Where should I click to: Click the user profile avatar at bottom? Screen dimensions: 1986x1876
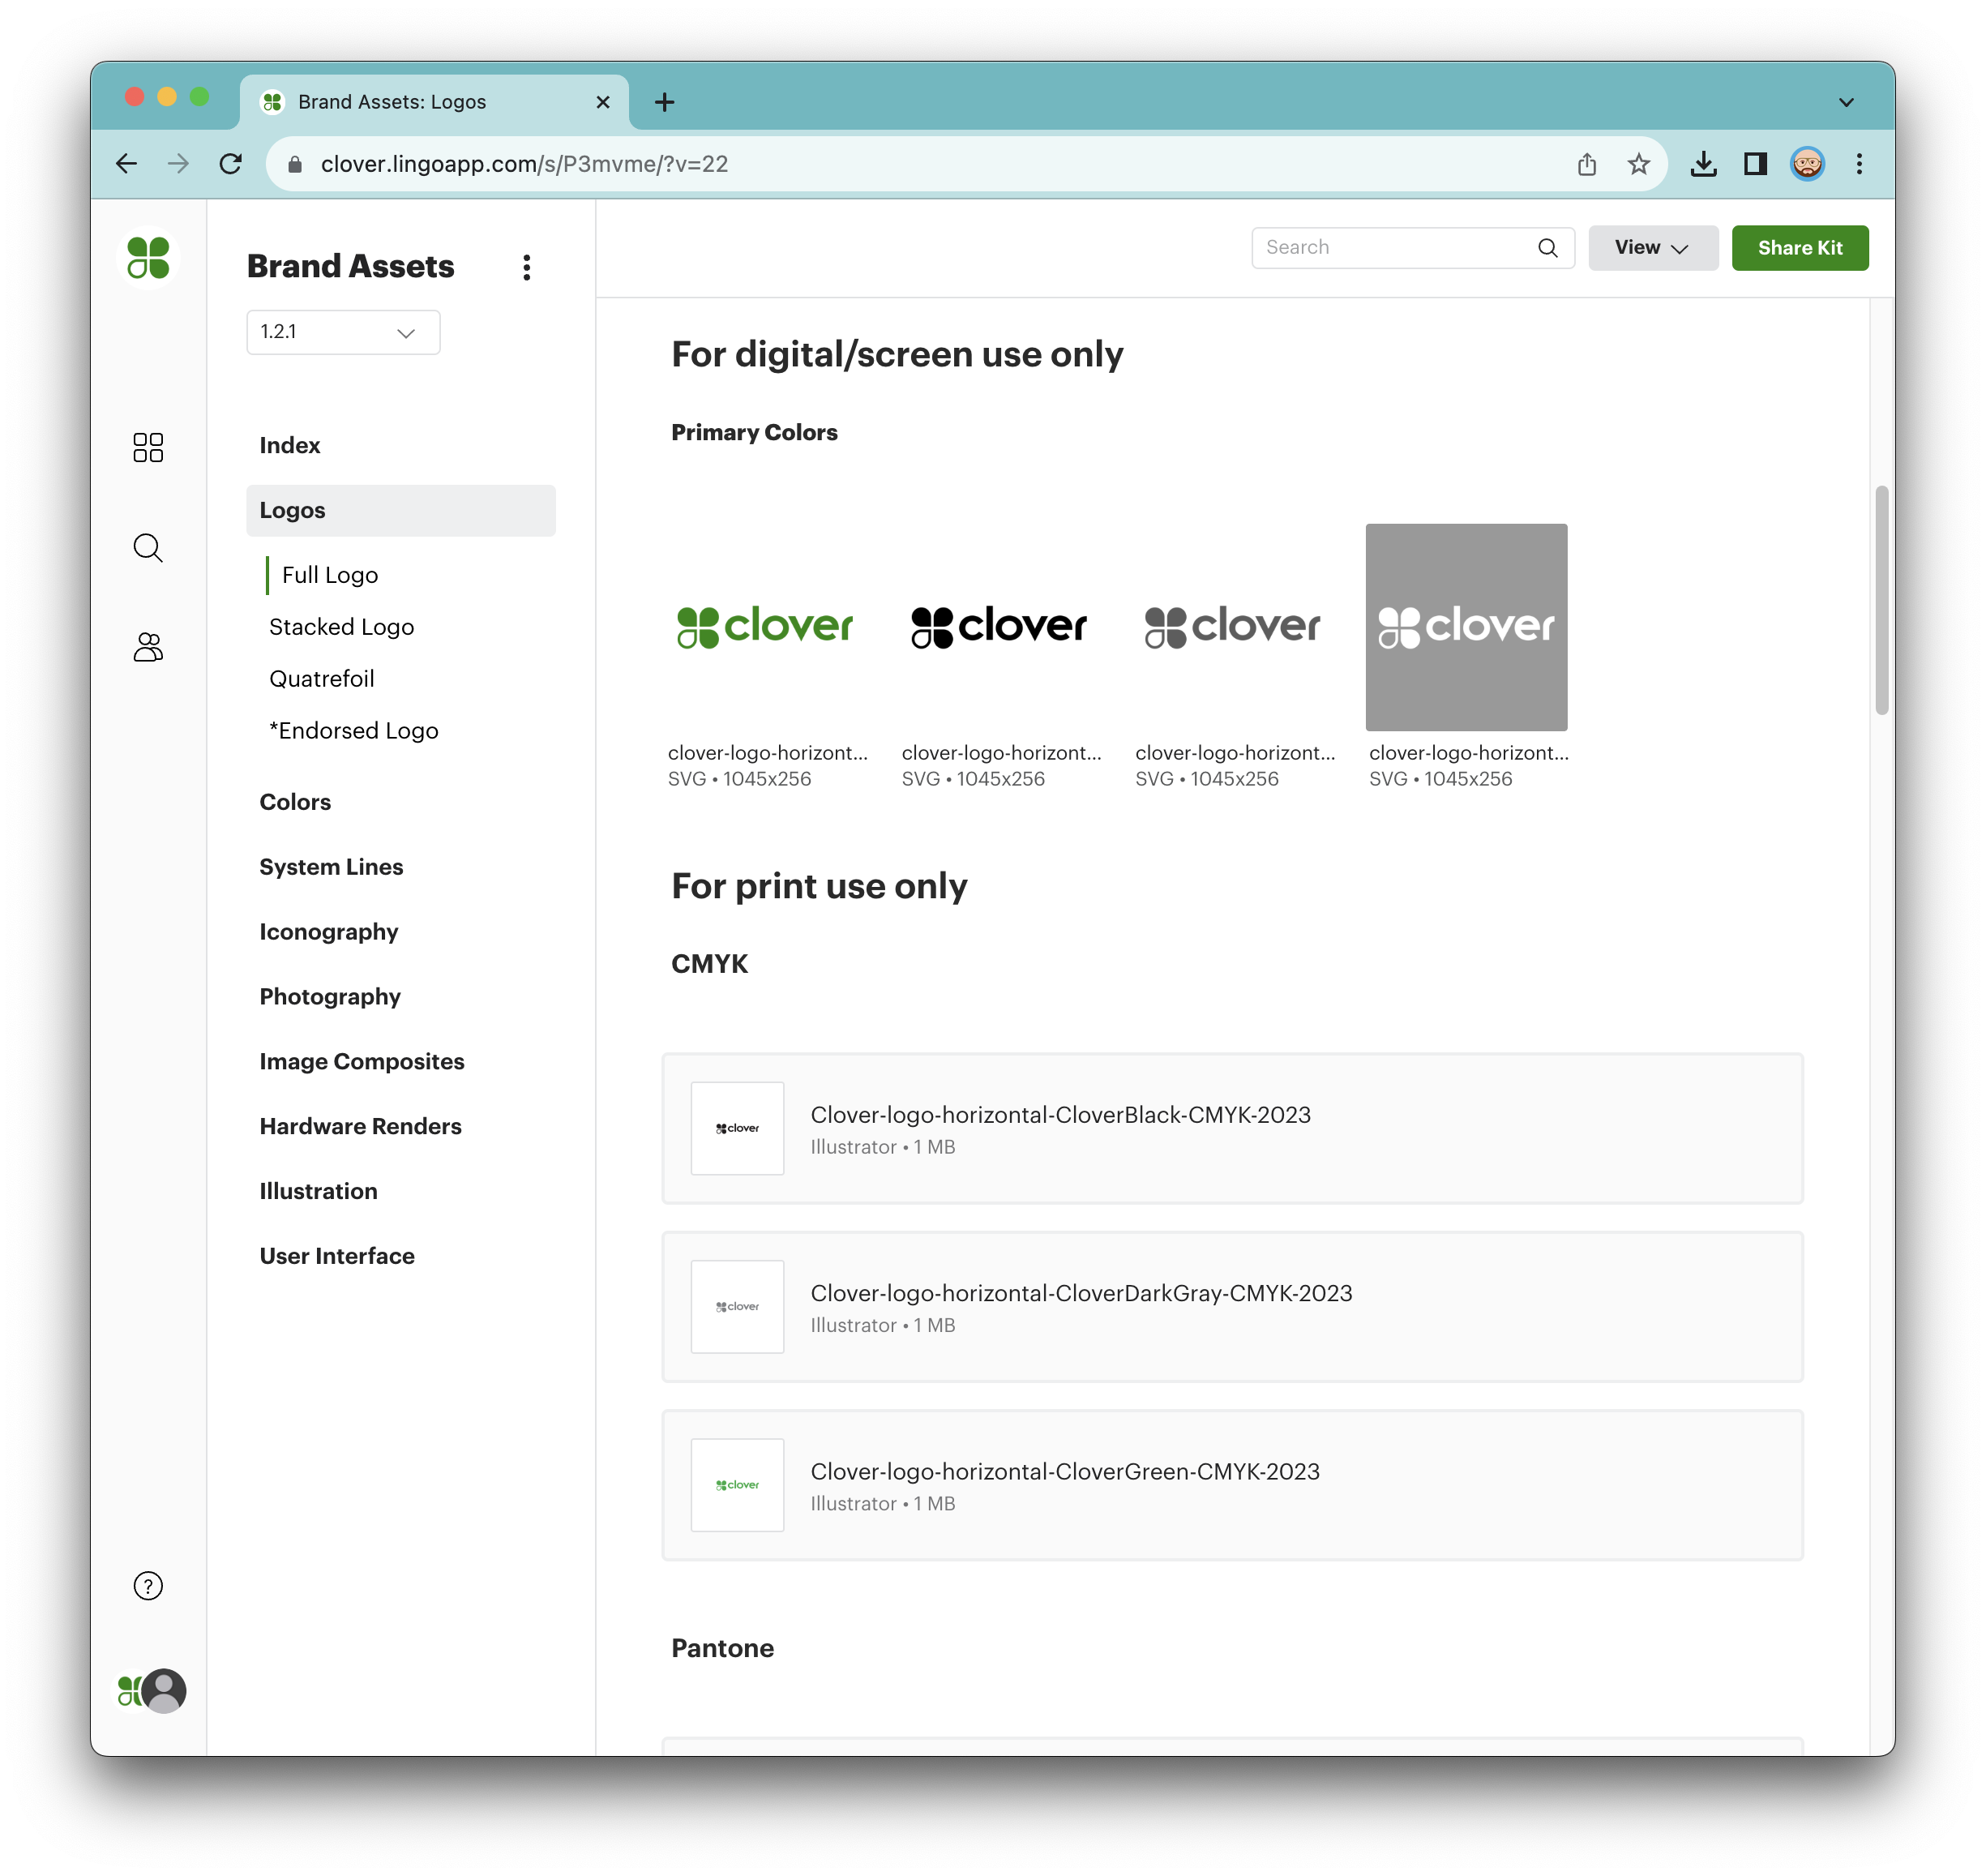[x=162, y=1690]
